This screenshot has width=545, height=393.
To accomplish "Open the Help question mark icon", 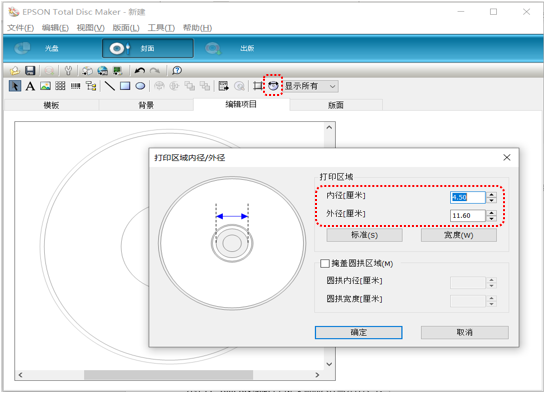I will (x=177, y=71).
